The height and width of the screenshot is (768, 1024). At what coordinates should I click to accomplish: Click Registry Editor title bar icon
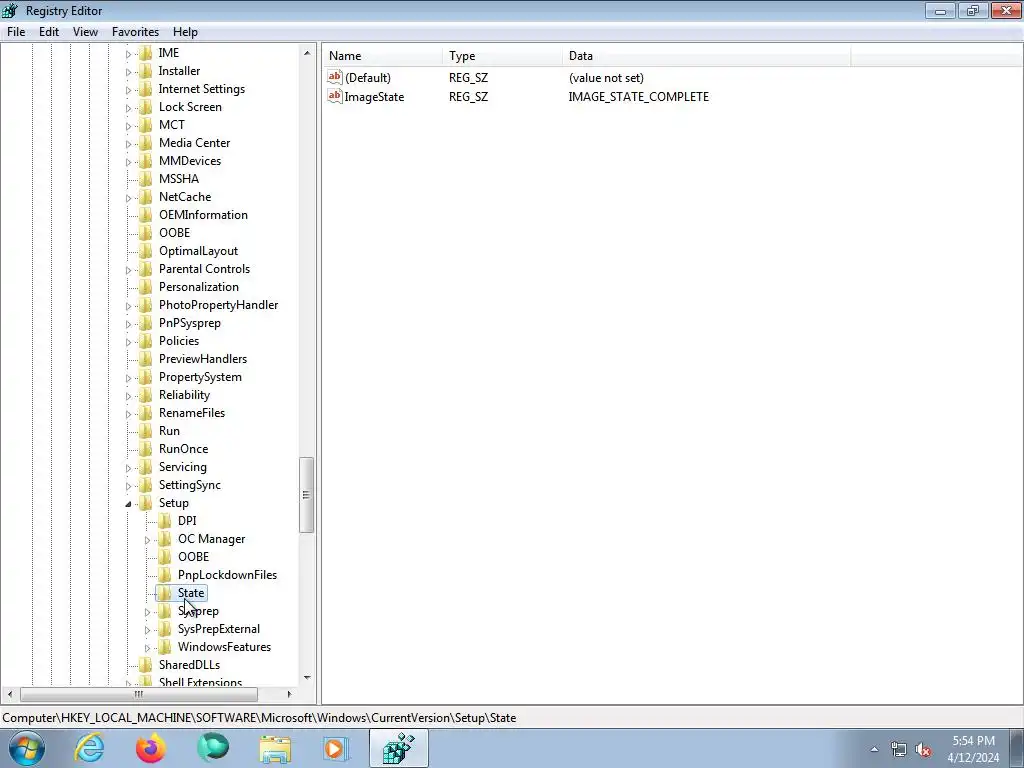(x=10, y=10)
